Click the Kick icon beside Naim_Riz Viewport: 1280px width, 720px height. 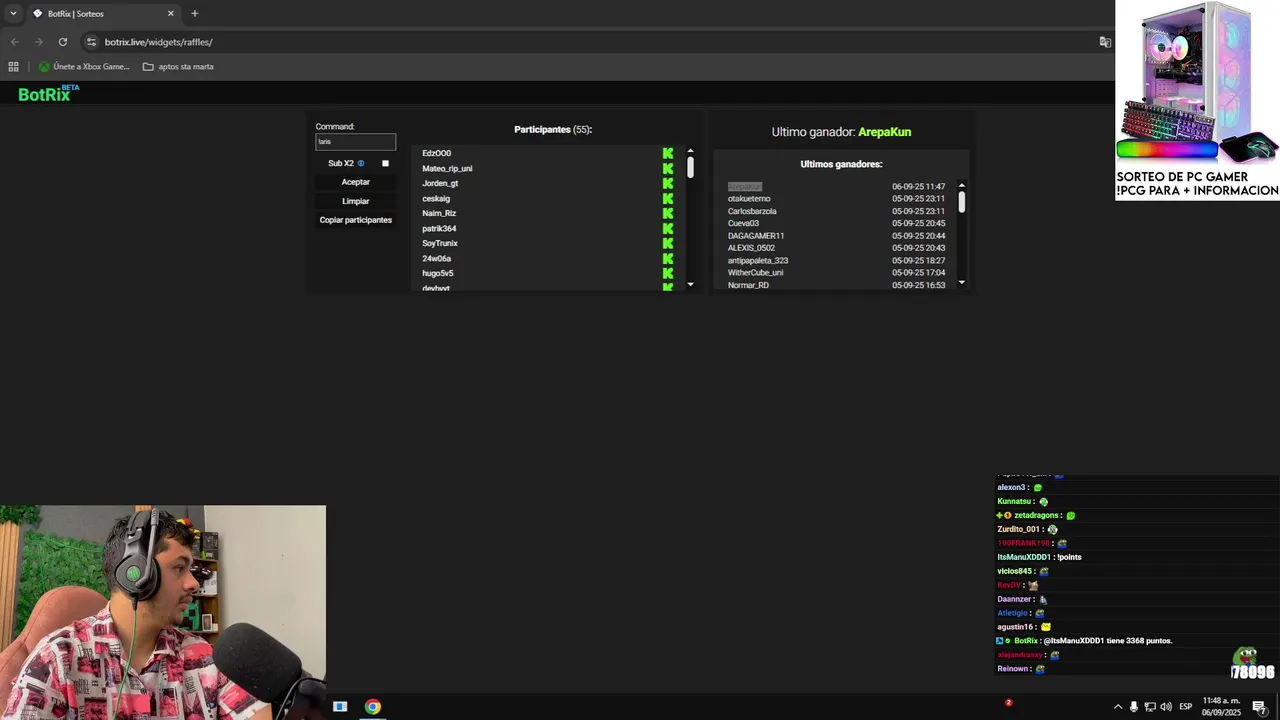click(668, 213)
